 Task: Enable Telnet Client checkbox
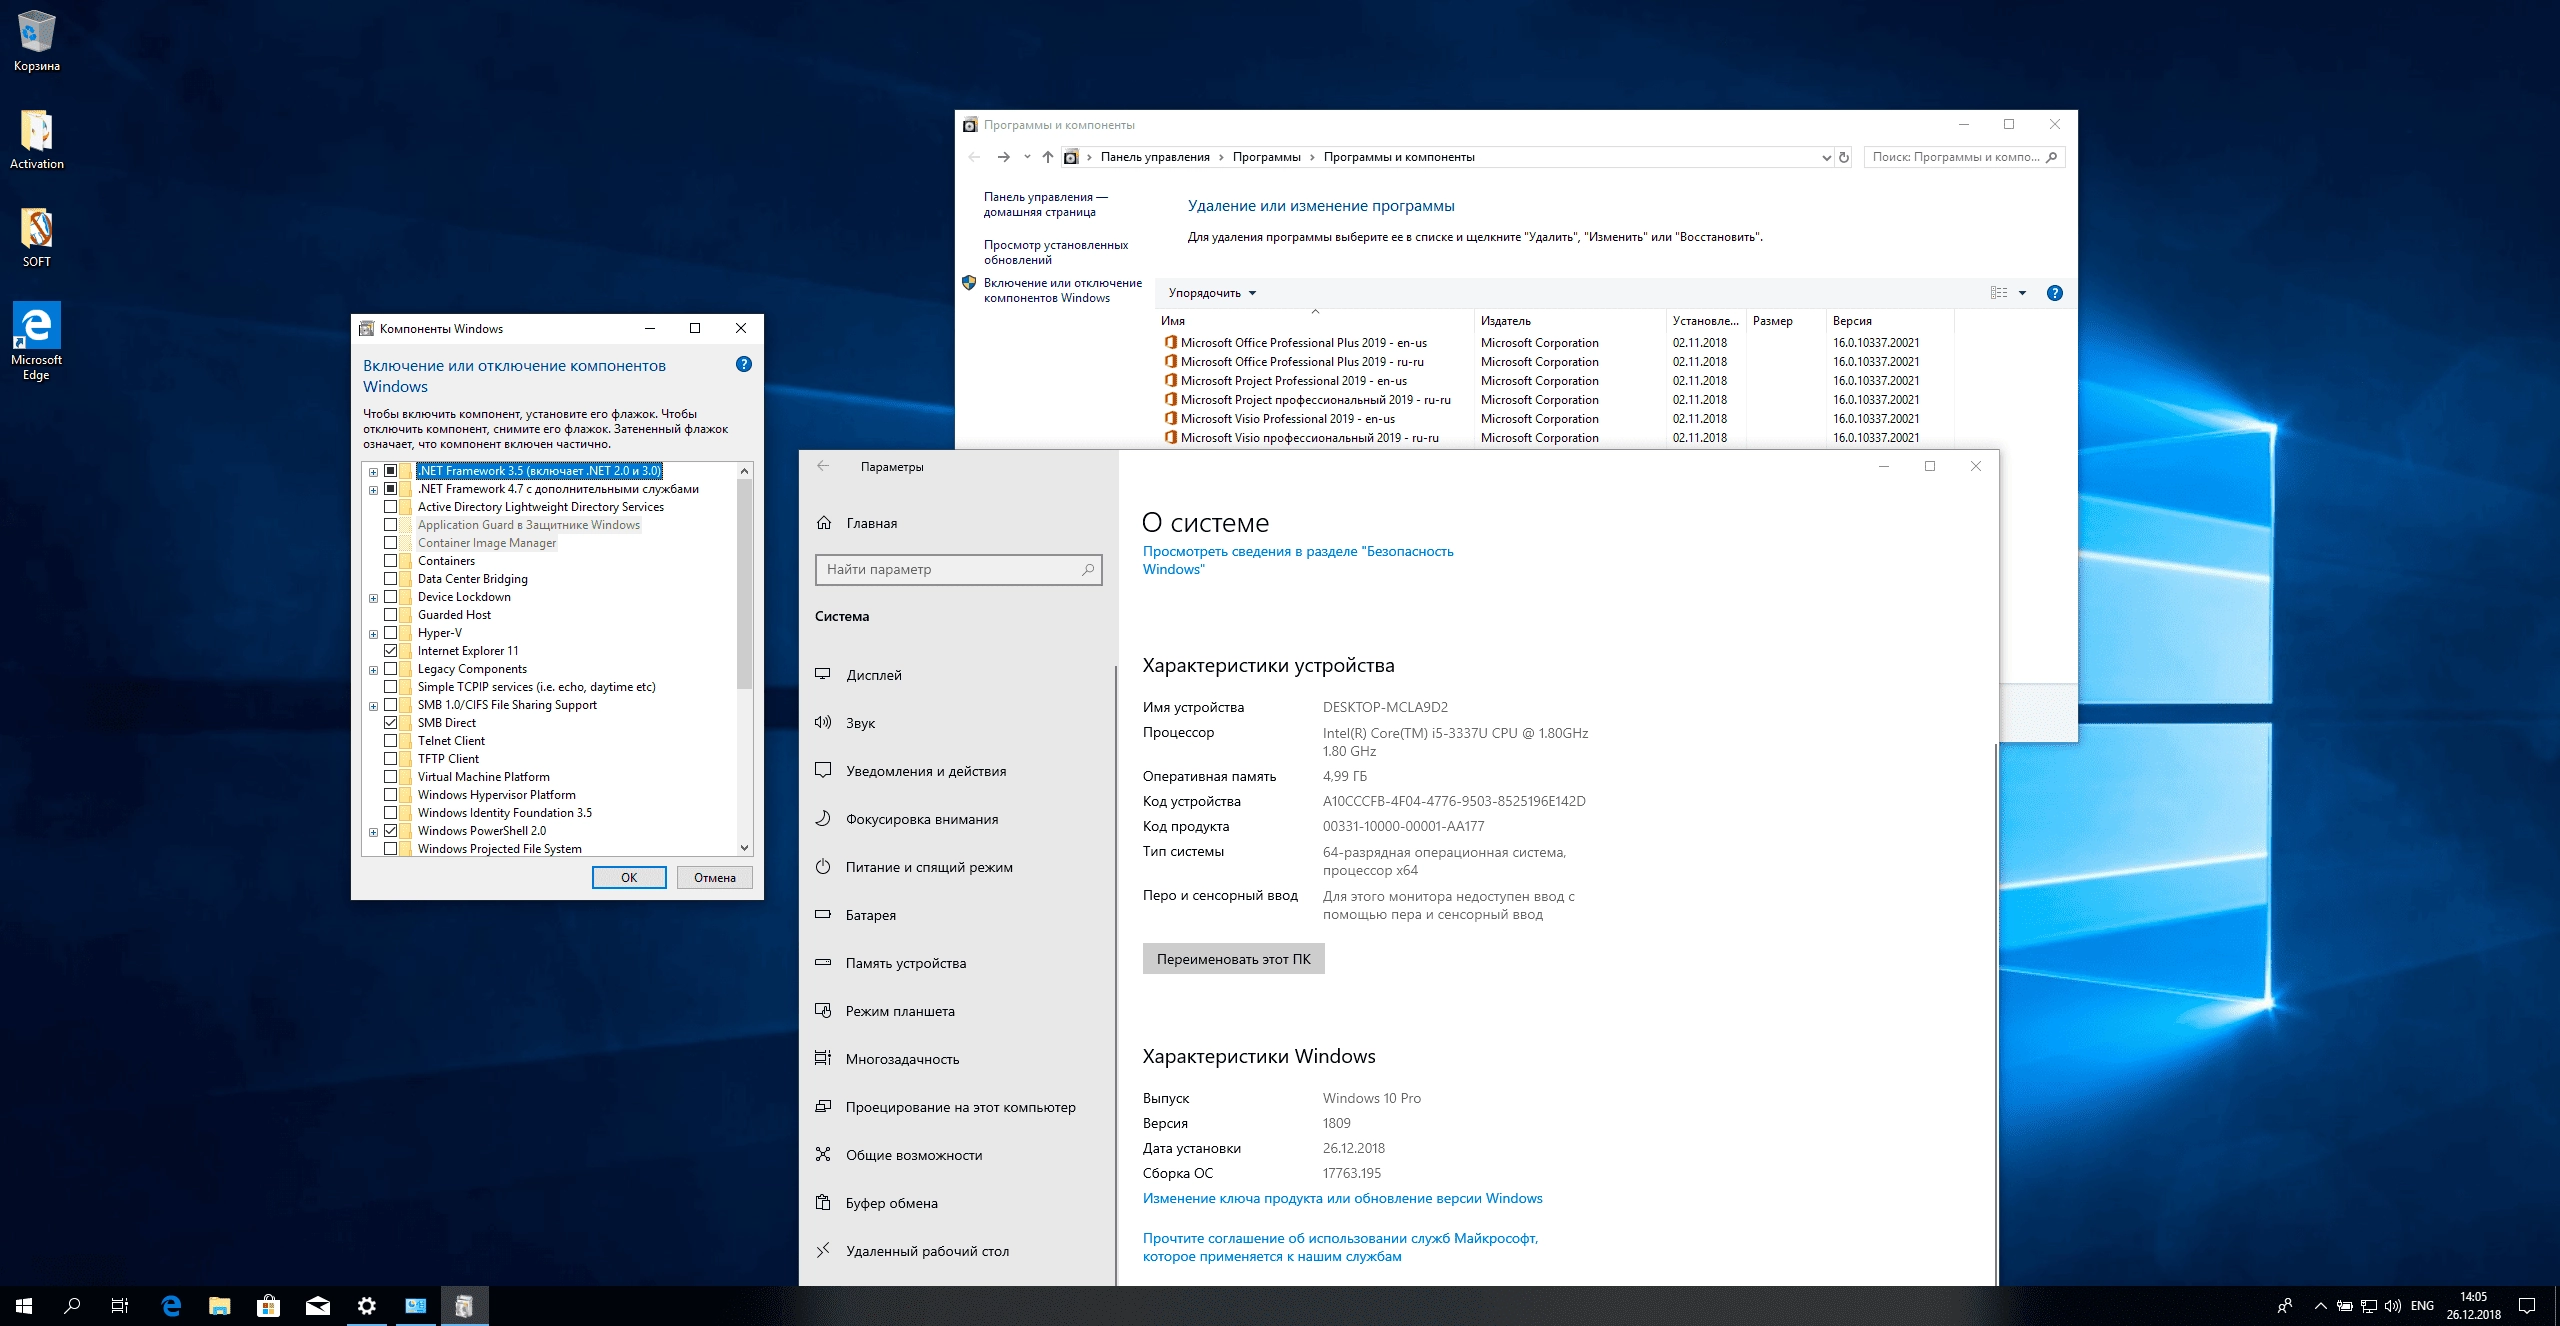pos(391,741)
